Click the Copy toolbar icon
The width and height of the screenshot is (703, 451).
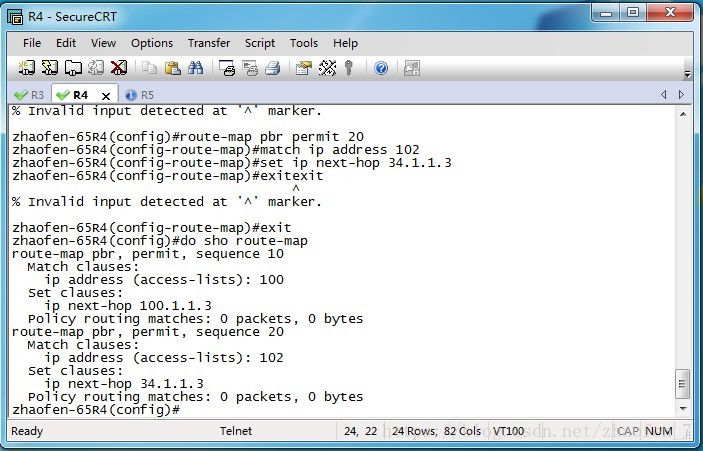[x=149, y=68]
